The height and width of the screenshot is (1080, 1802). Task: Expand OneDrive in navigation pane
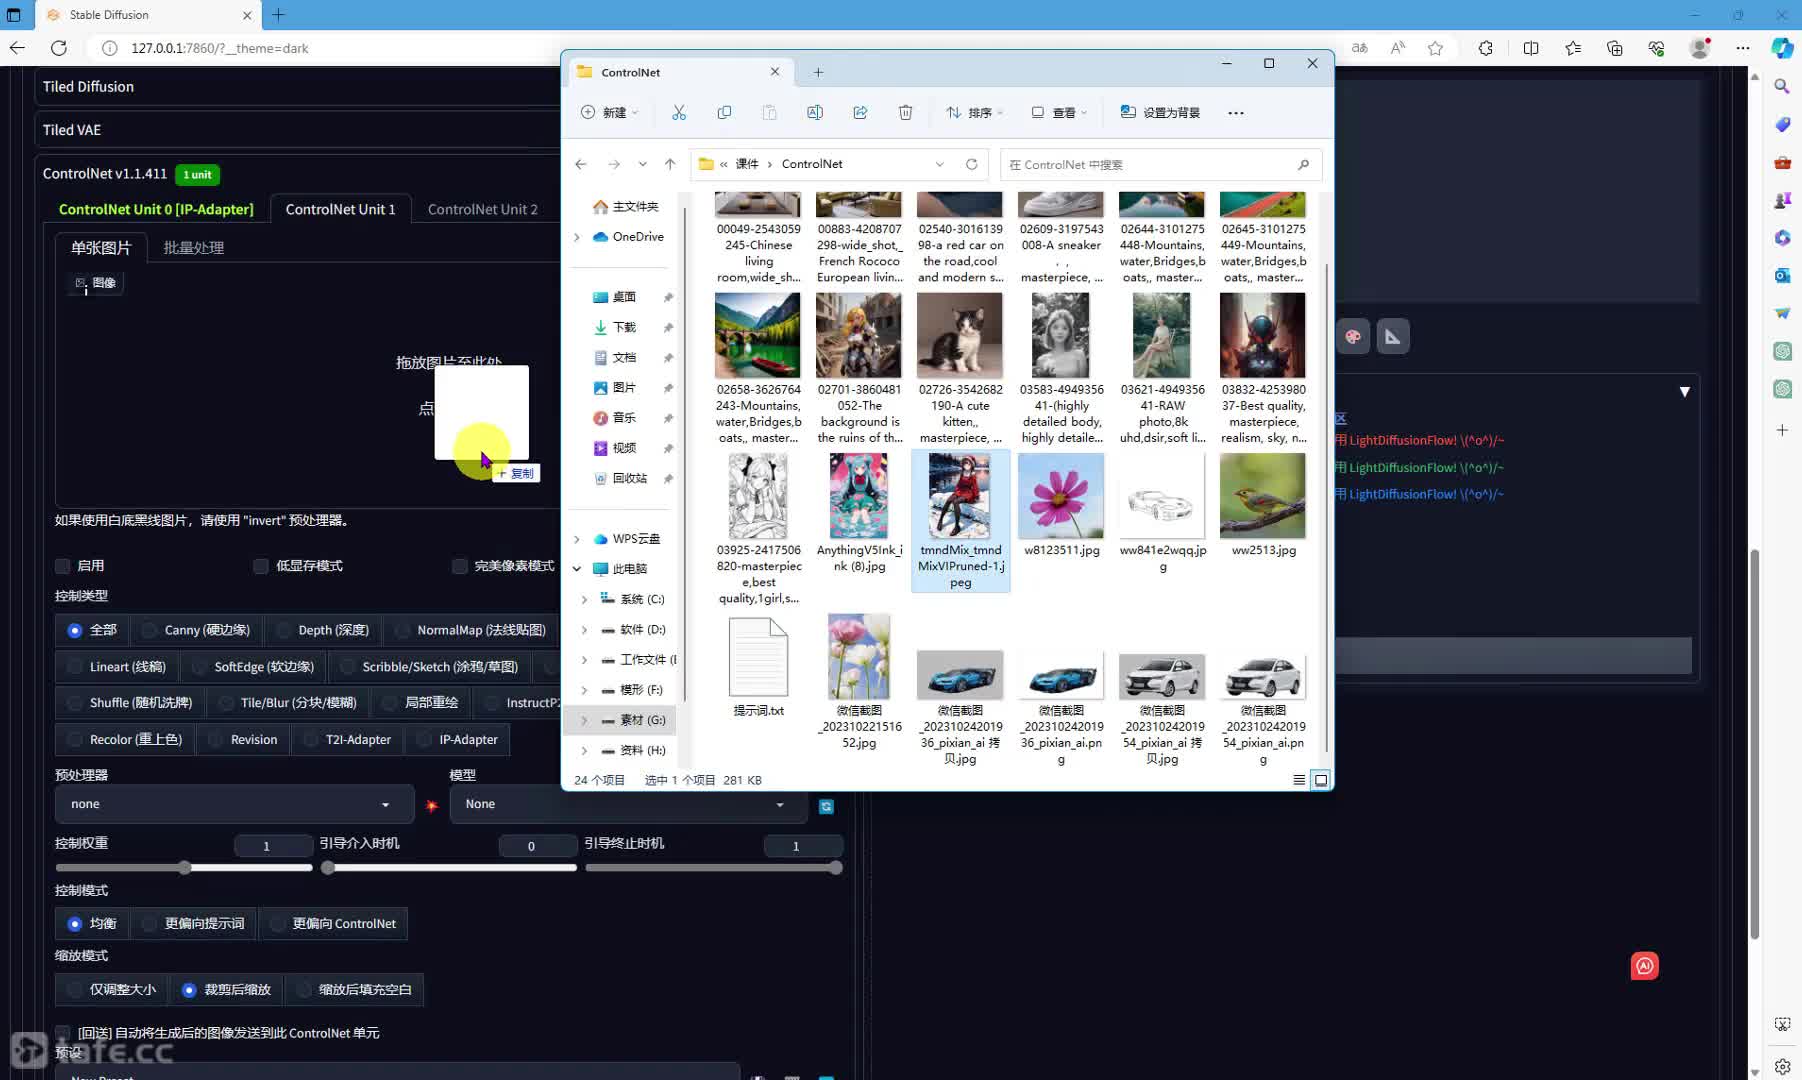point(577,237)
